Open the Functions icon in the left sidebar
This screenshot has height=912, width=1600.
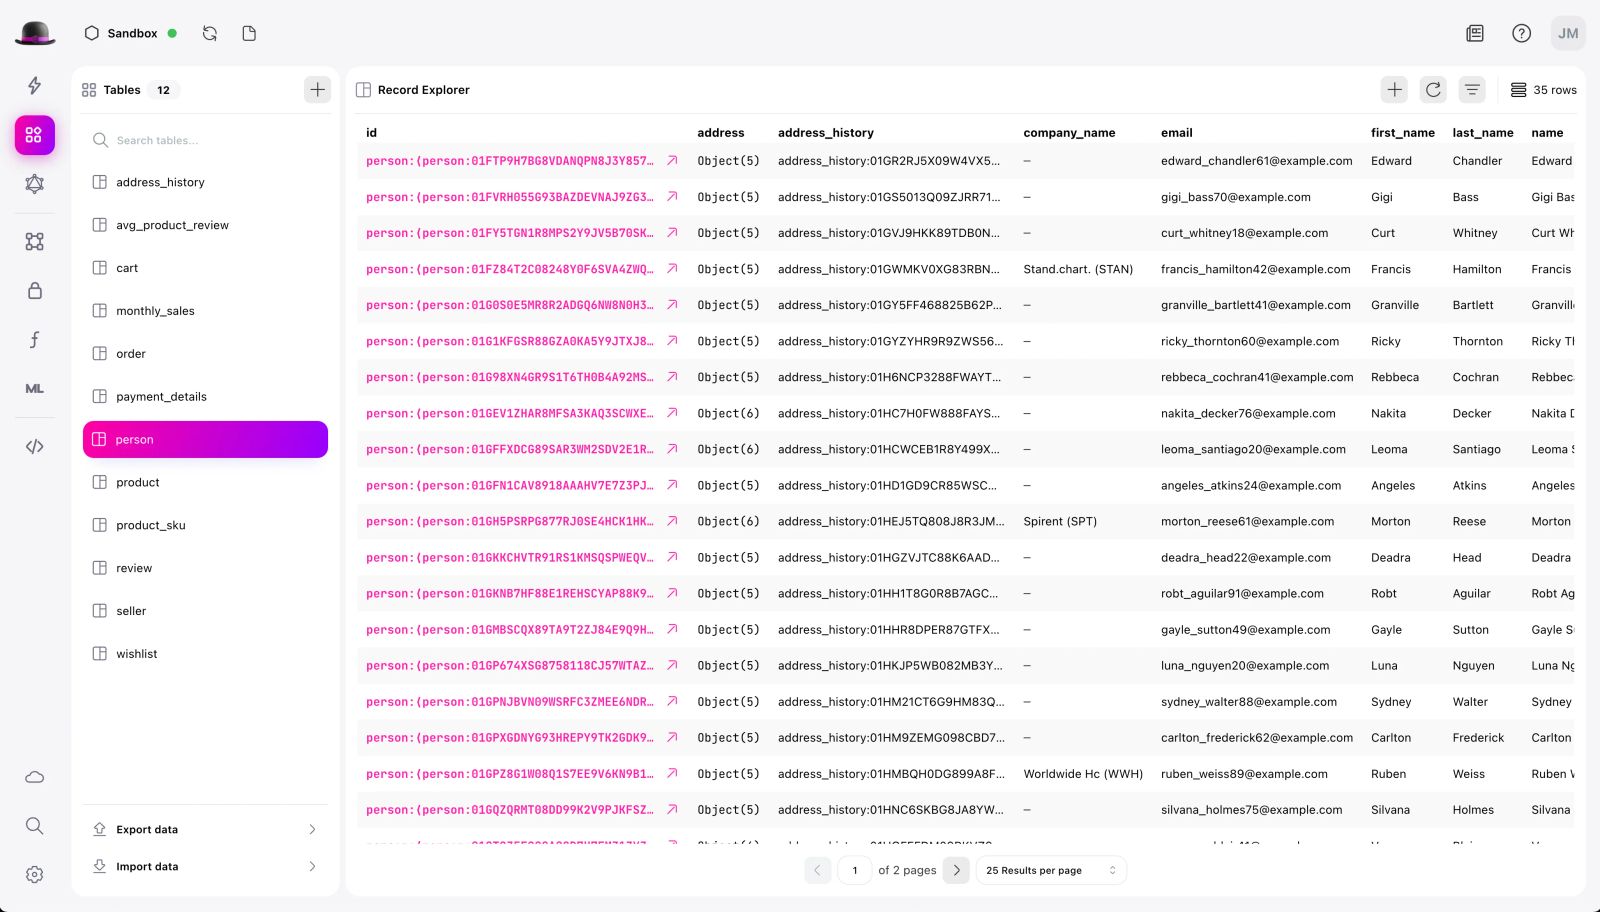pos(34,340)
